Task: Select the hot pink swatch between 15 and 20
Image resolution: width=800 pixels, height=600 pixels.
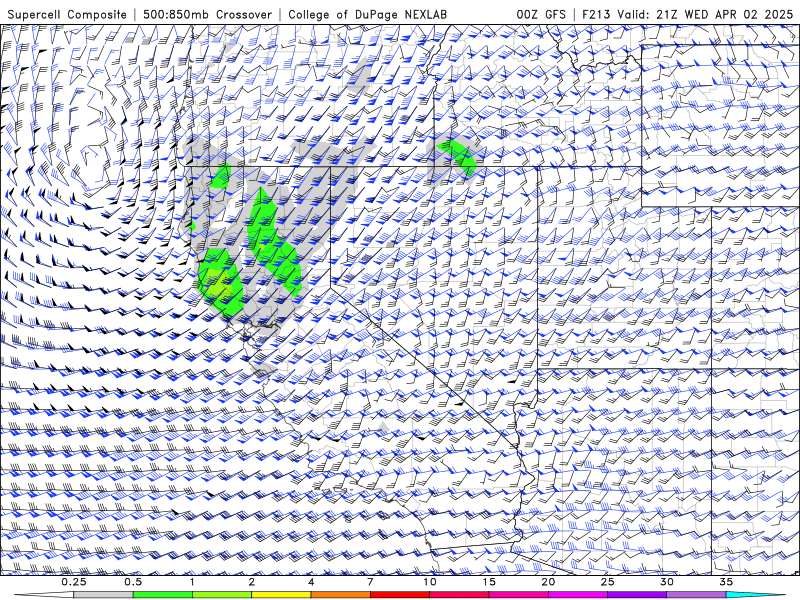Action: (x=518, y=595)
